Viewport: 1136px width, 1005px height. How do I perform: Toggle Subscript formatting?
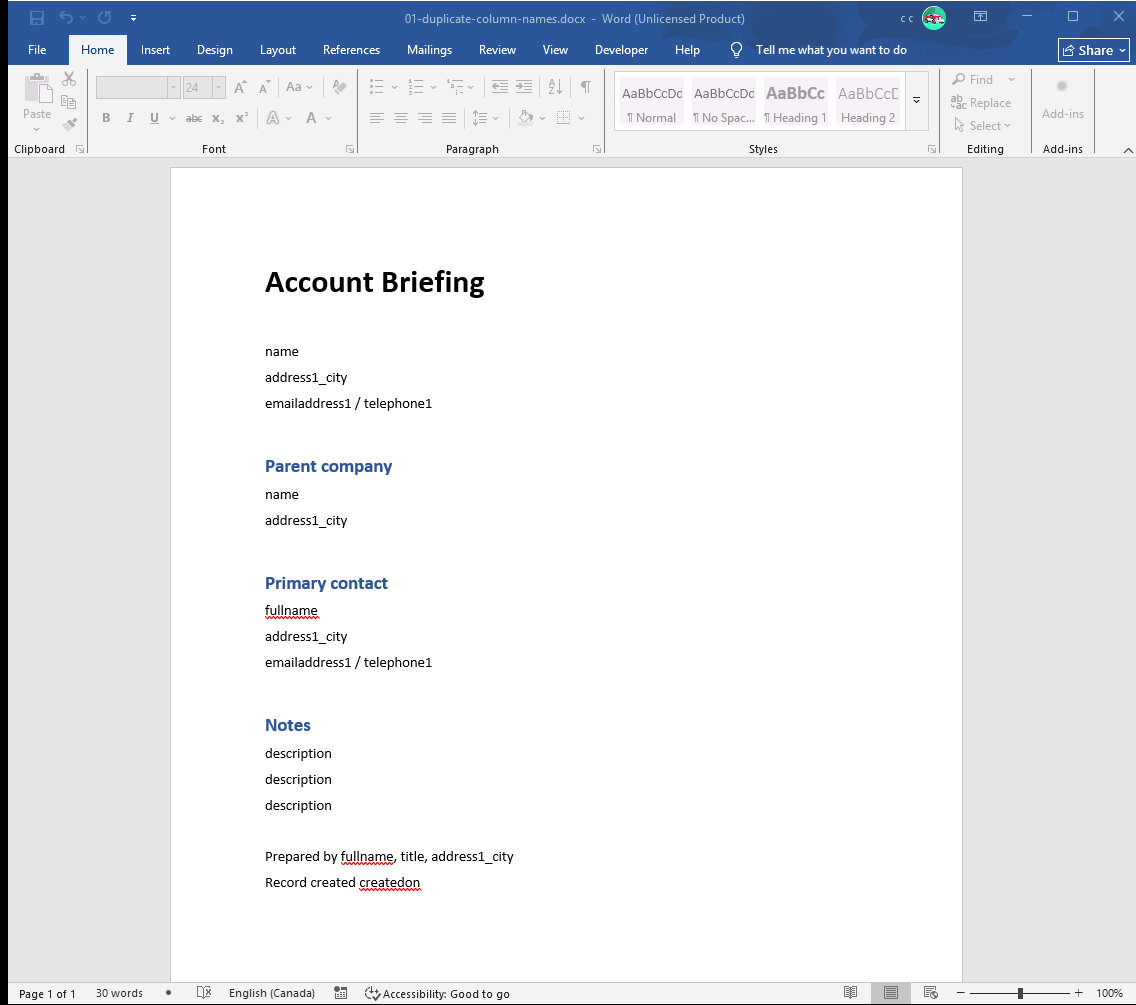tap(218, 118)
